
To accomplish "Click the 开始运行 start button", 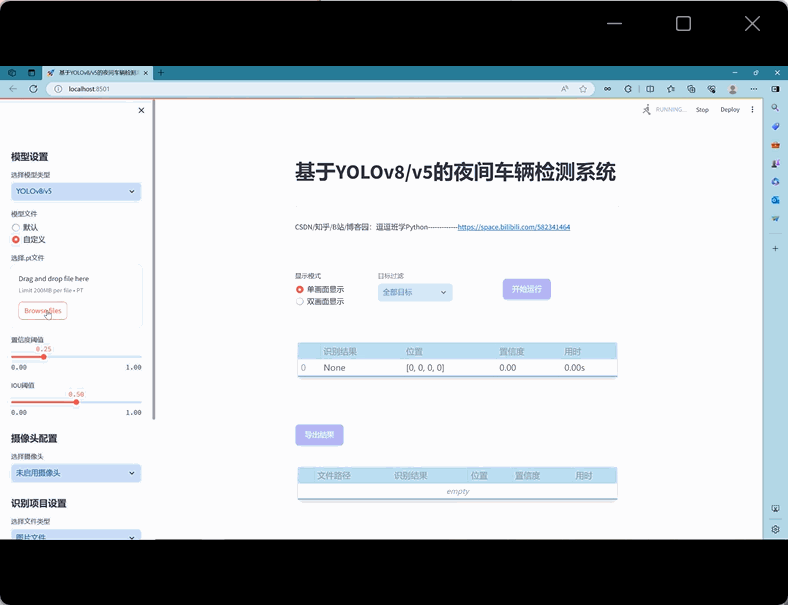I will coord(527,289).
